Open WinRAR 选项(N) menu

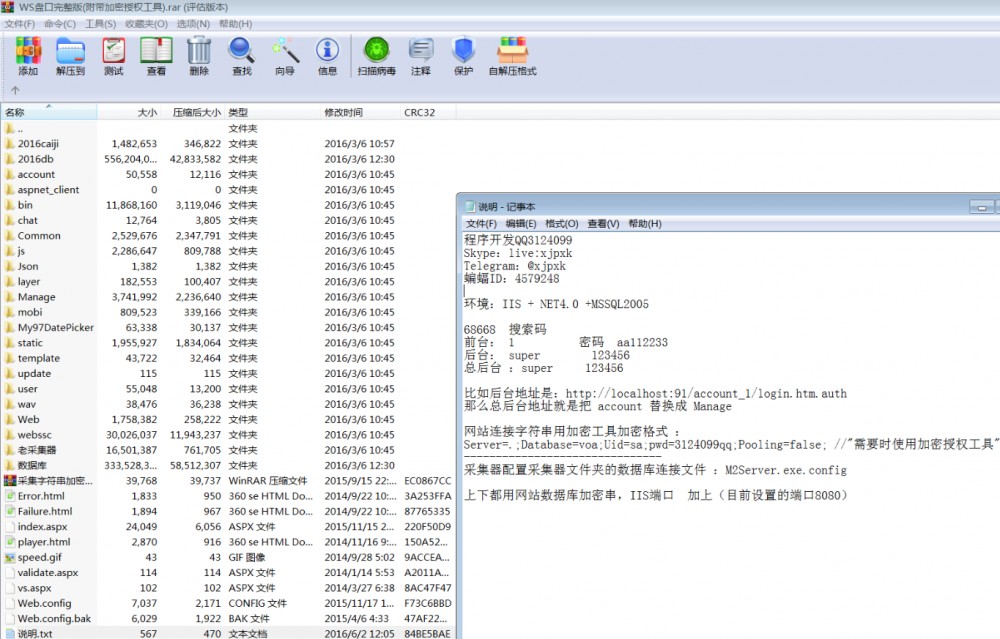[x=193, y=24]
